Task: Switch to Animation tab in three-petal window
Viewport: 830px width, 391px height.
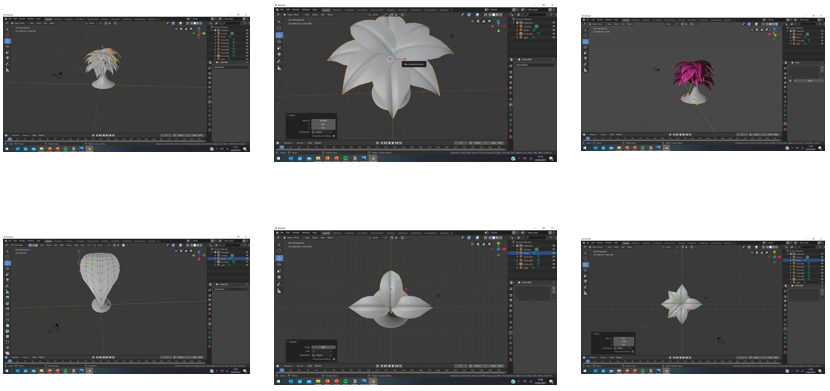Action: tap(403, 233)
